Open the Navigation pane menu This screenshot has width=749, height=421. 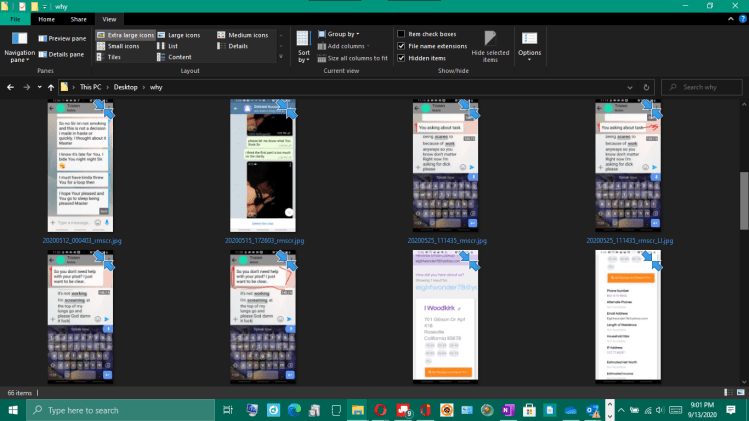click(x=19, y=51)
